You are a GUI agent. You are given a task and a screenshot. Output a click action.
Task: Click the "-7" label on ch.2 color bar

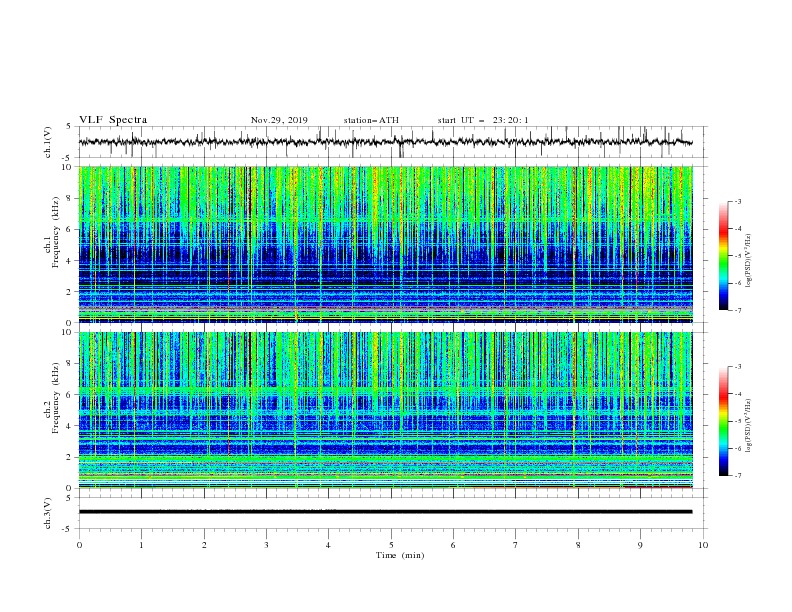click(x=737, y=476)
